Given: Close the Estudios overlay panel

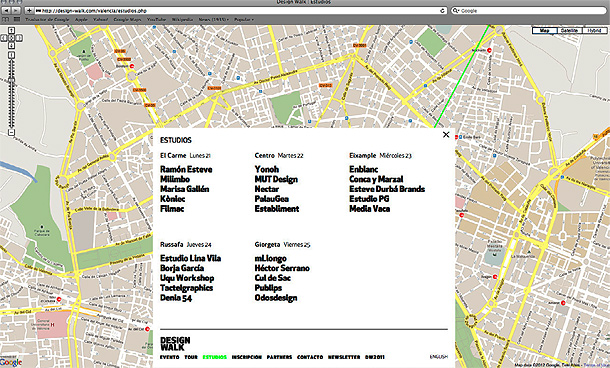Looking at the screenshot, I should [x=446, y=135].
